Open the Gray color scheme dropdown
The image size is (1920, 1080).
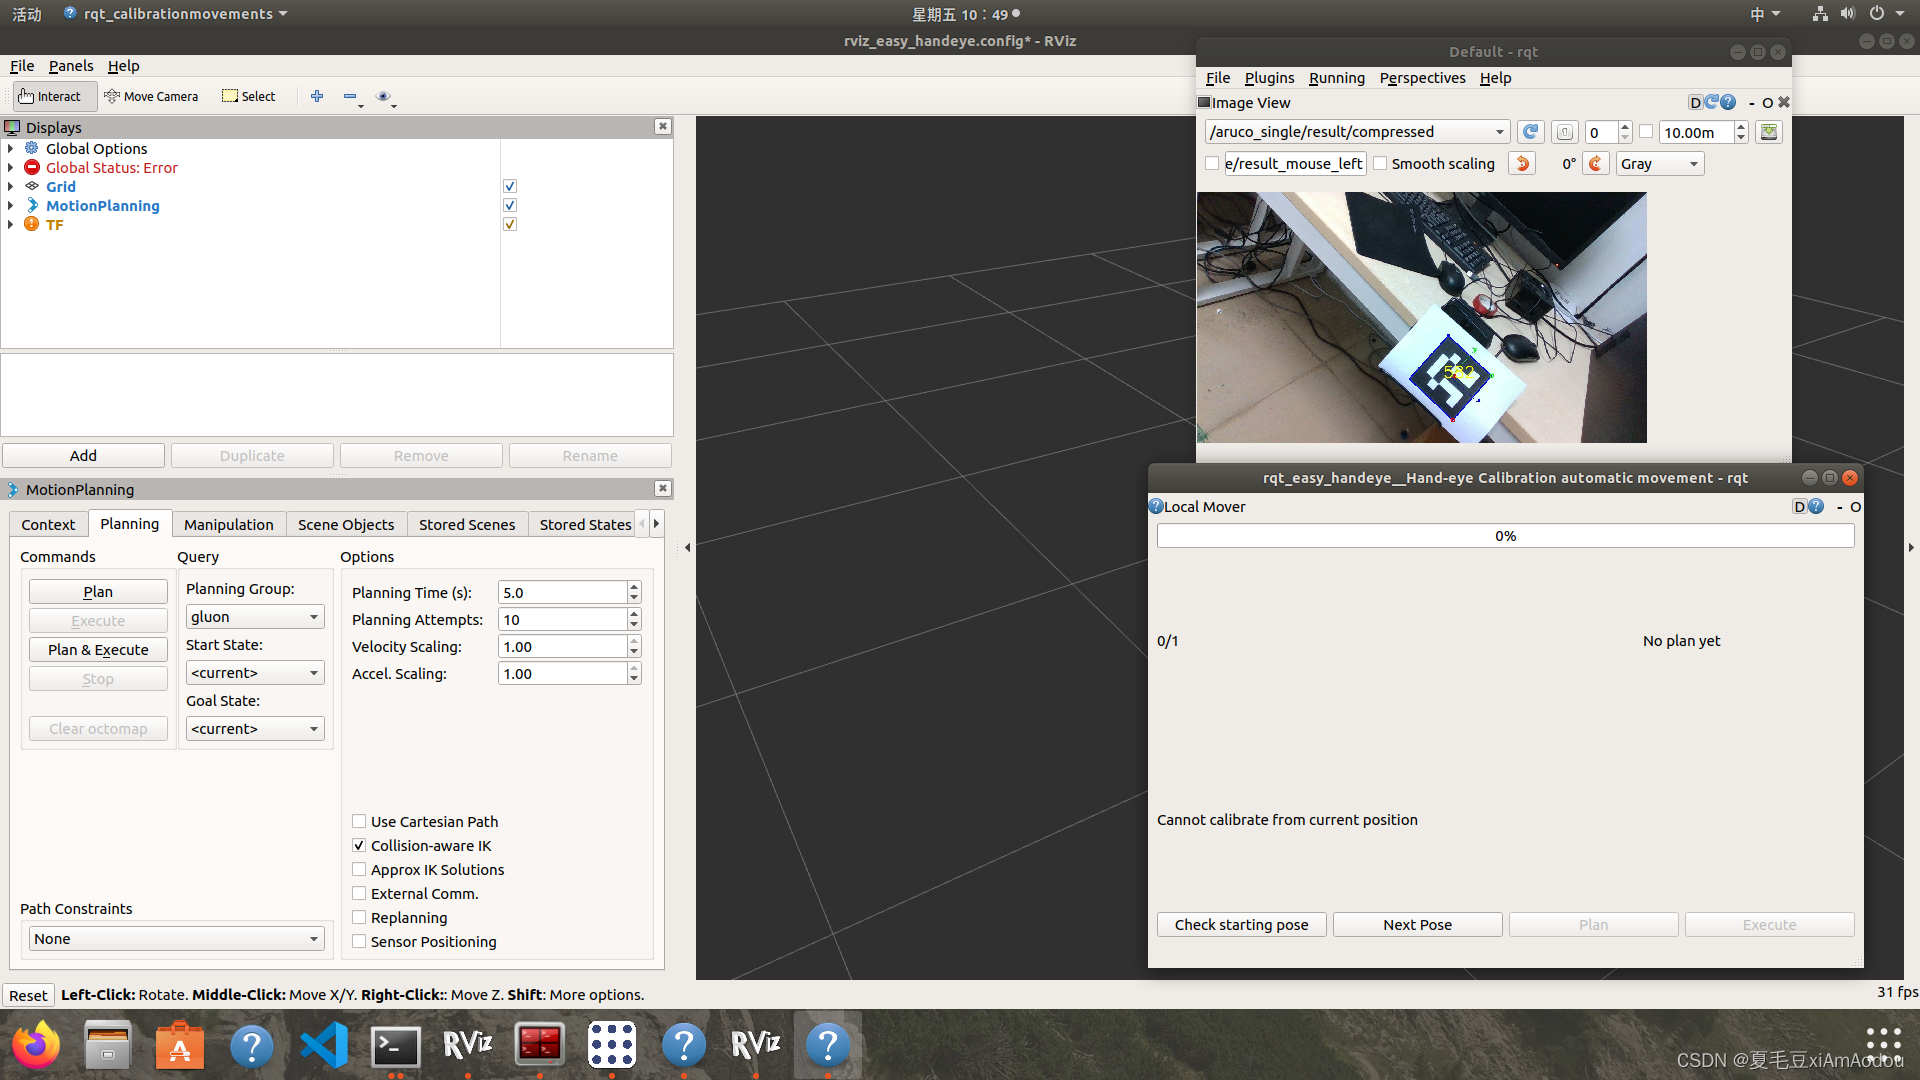point(1660,164)
